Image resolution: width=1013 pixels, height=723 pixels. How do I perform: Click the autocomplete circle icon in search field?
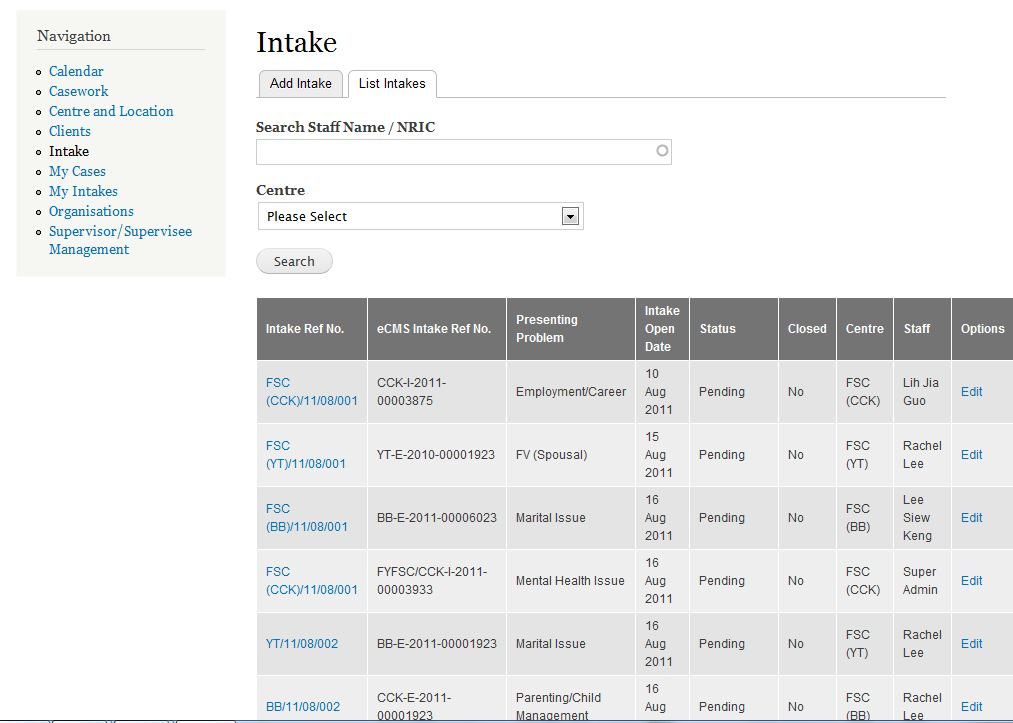click(662, 151)
